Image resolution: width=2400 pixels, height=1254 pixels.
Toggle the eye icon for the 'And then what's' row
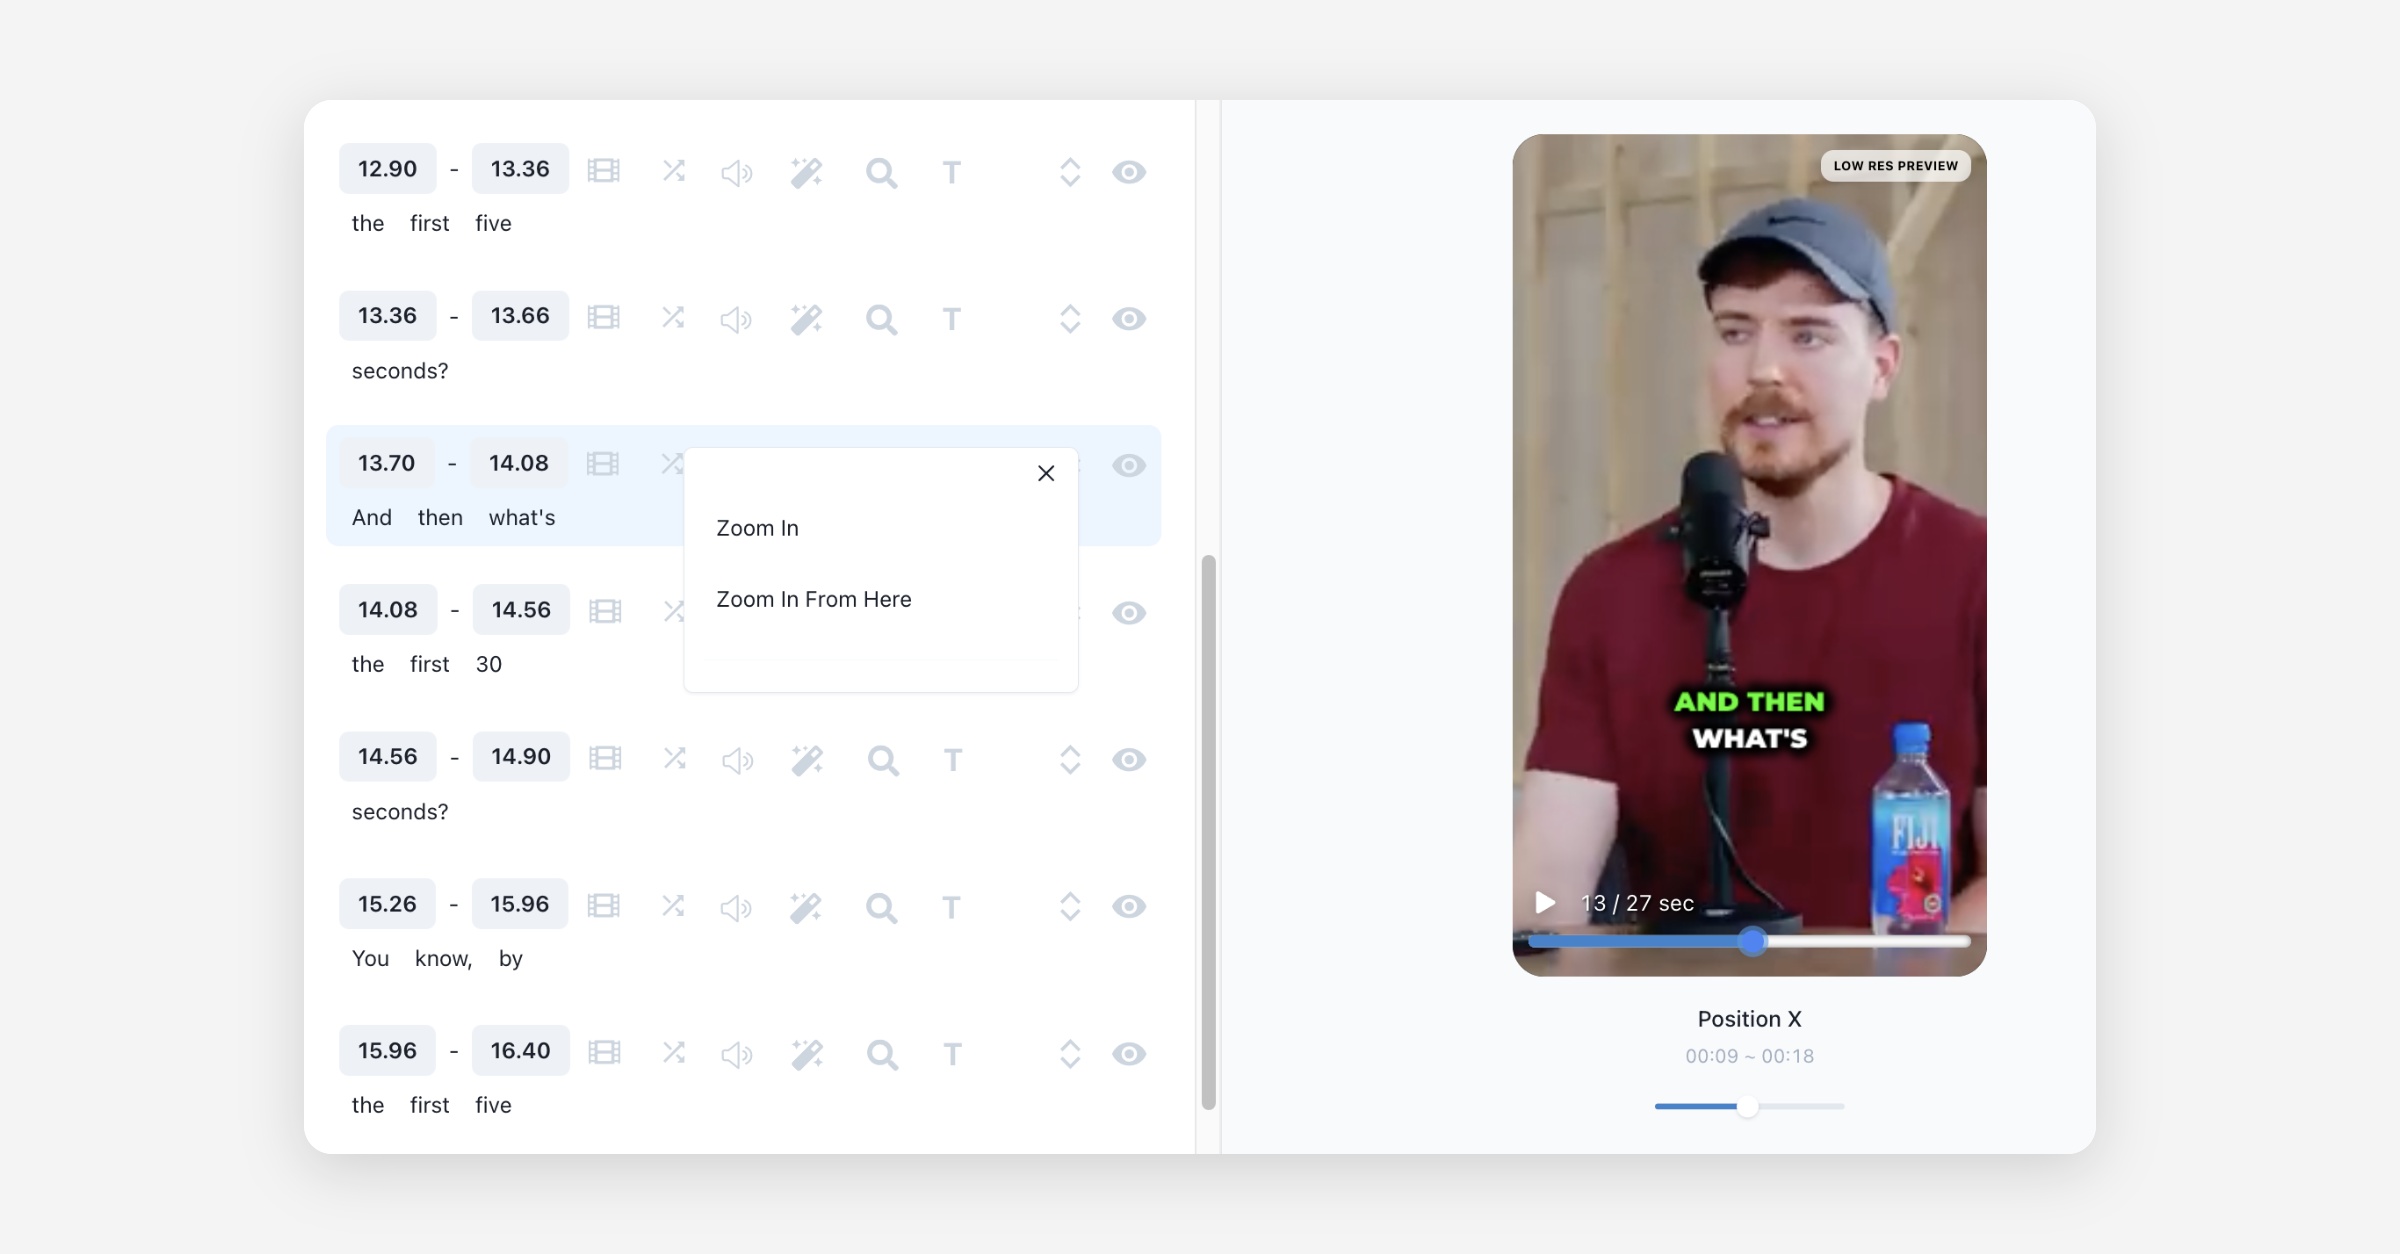coord(1129,466)
